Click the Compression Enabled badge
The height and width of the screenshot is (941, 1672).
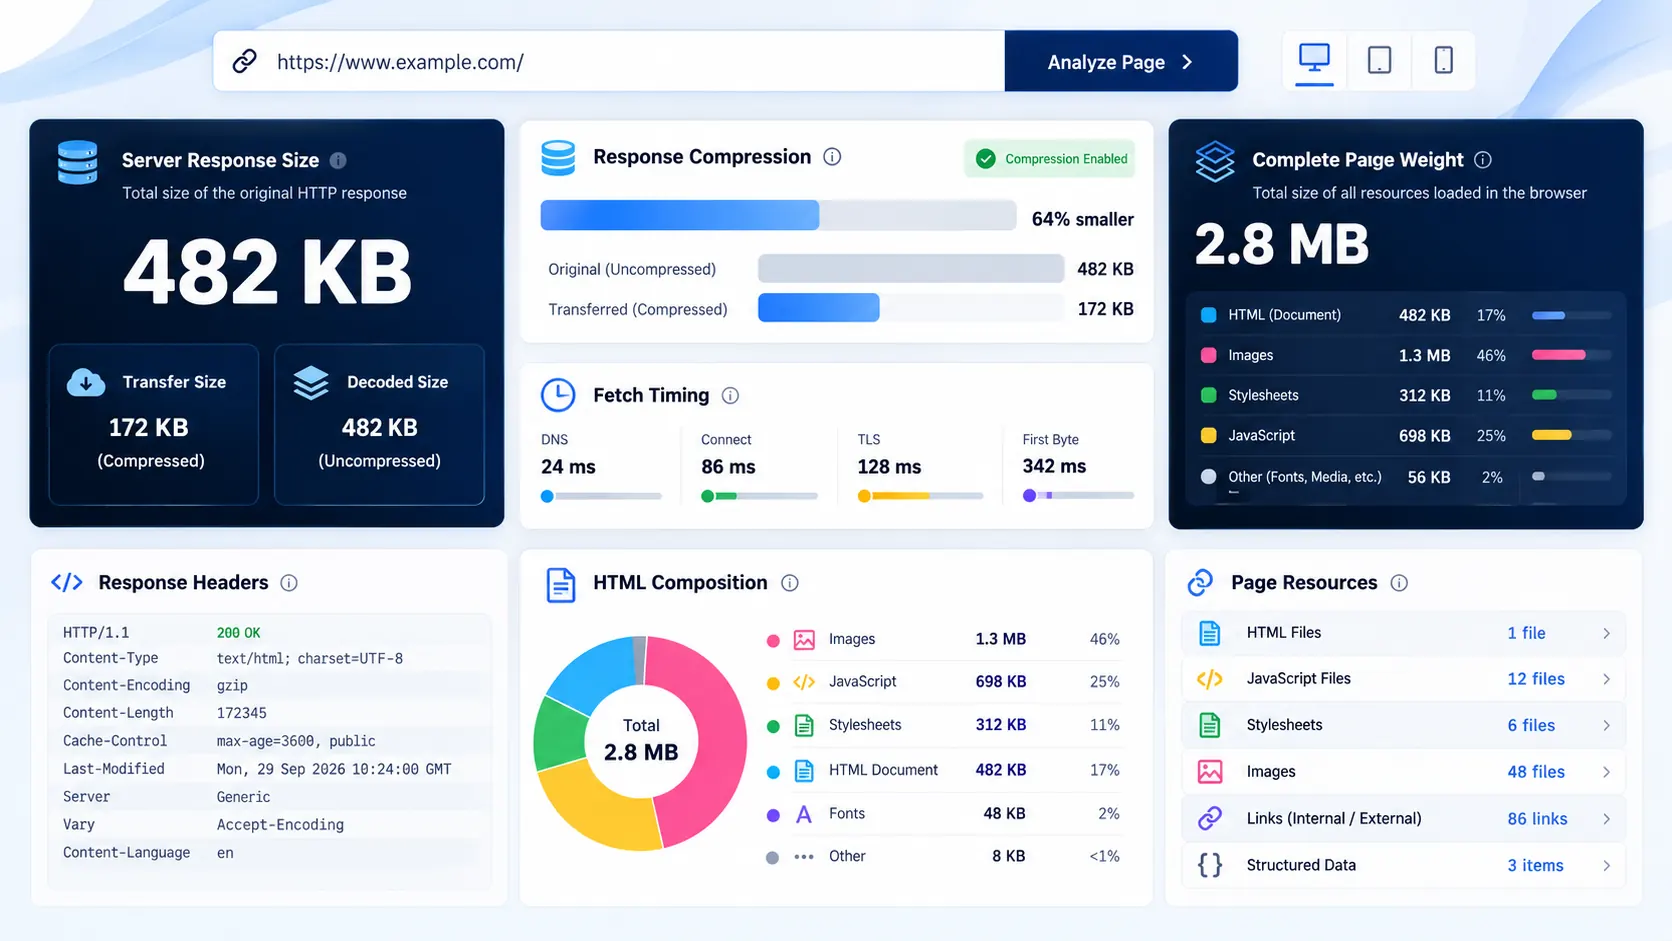pos(1050,159)
